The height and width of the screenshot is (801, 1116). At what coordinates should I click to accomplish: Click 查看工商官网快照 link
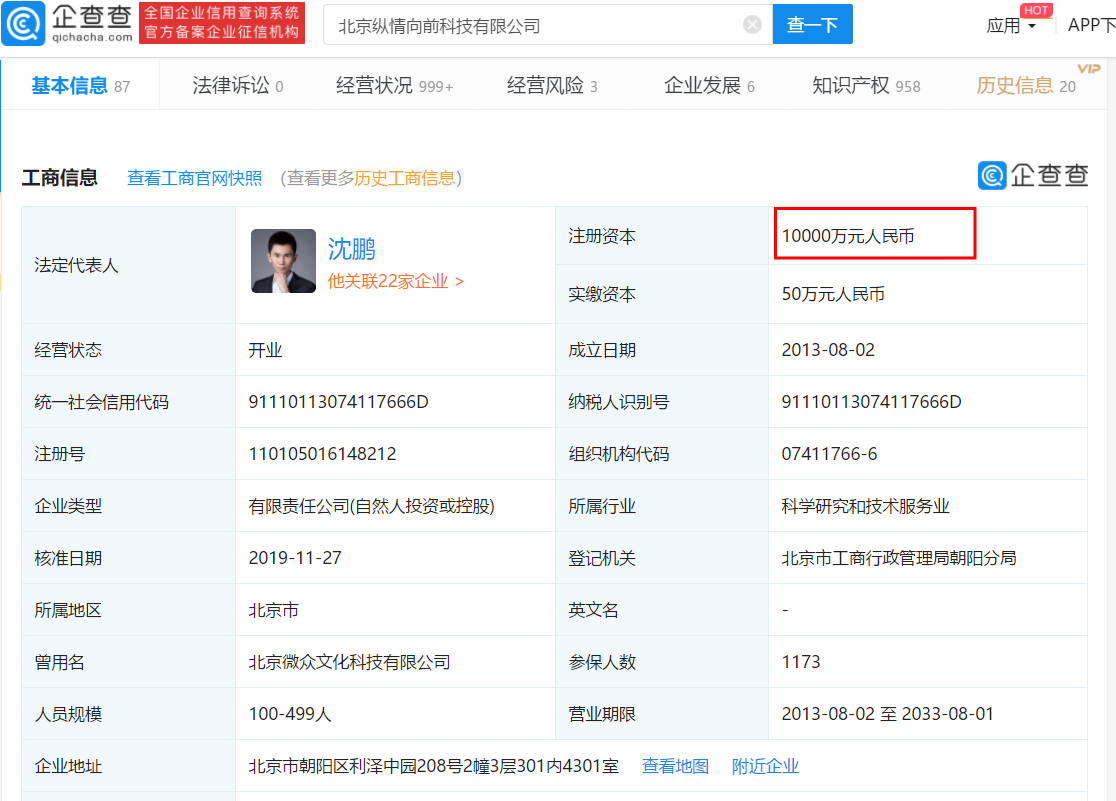(x=194, y=178)
